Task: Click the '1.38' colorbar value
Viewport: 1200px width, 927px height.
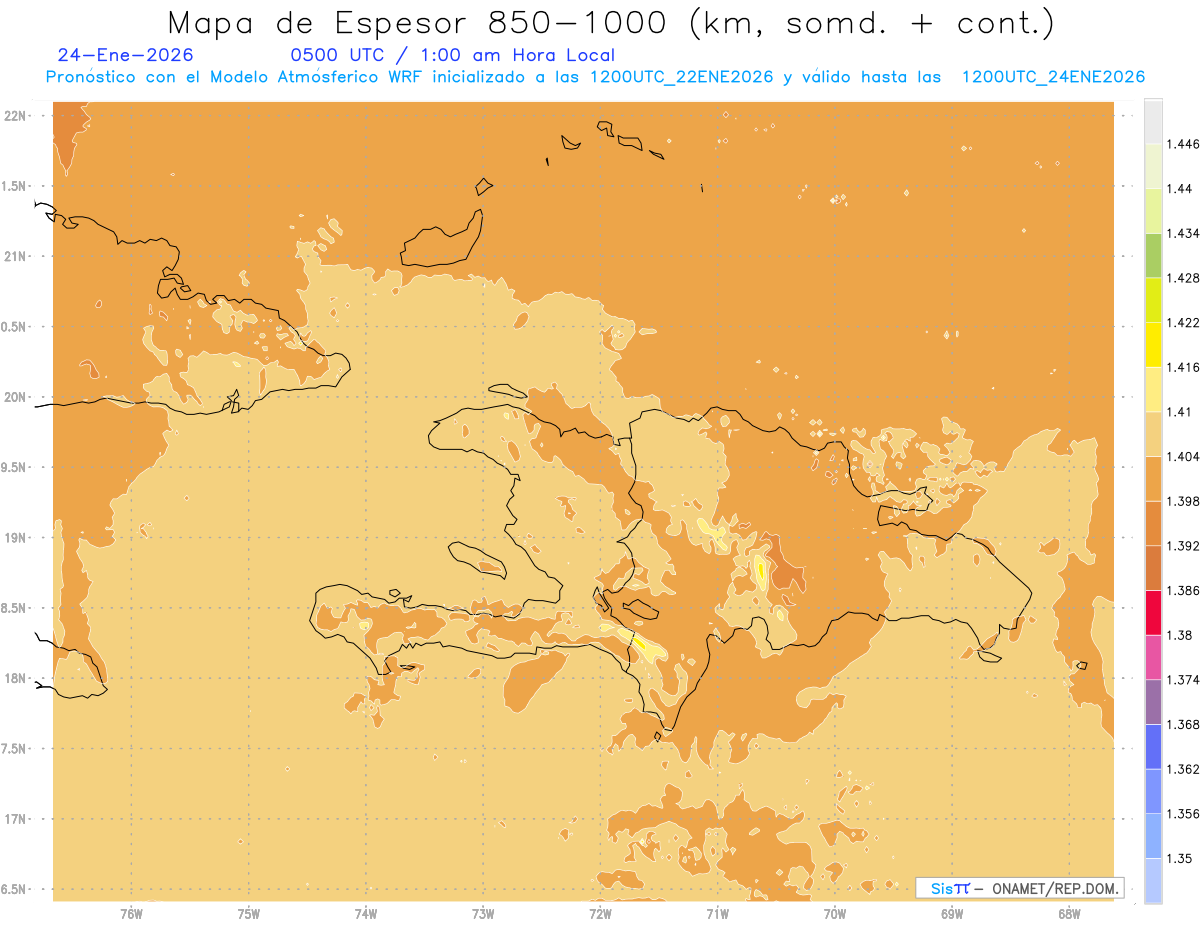Action: [x=1181, y=635]
